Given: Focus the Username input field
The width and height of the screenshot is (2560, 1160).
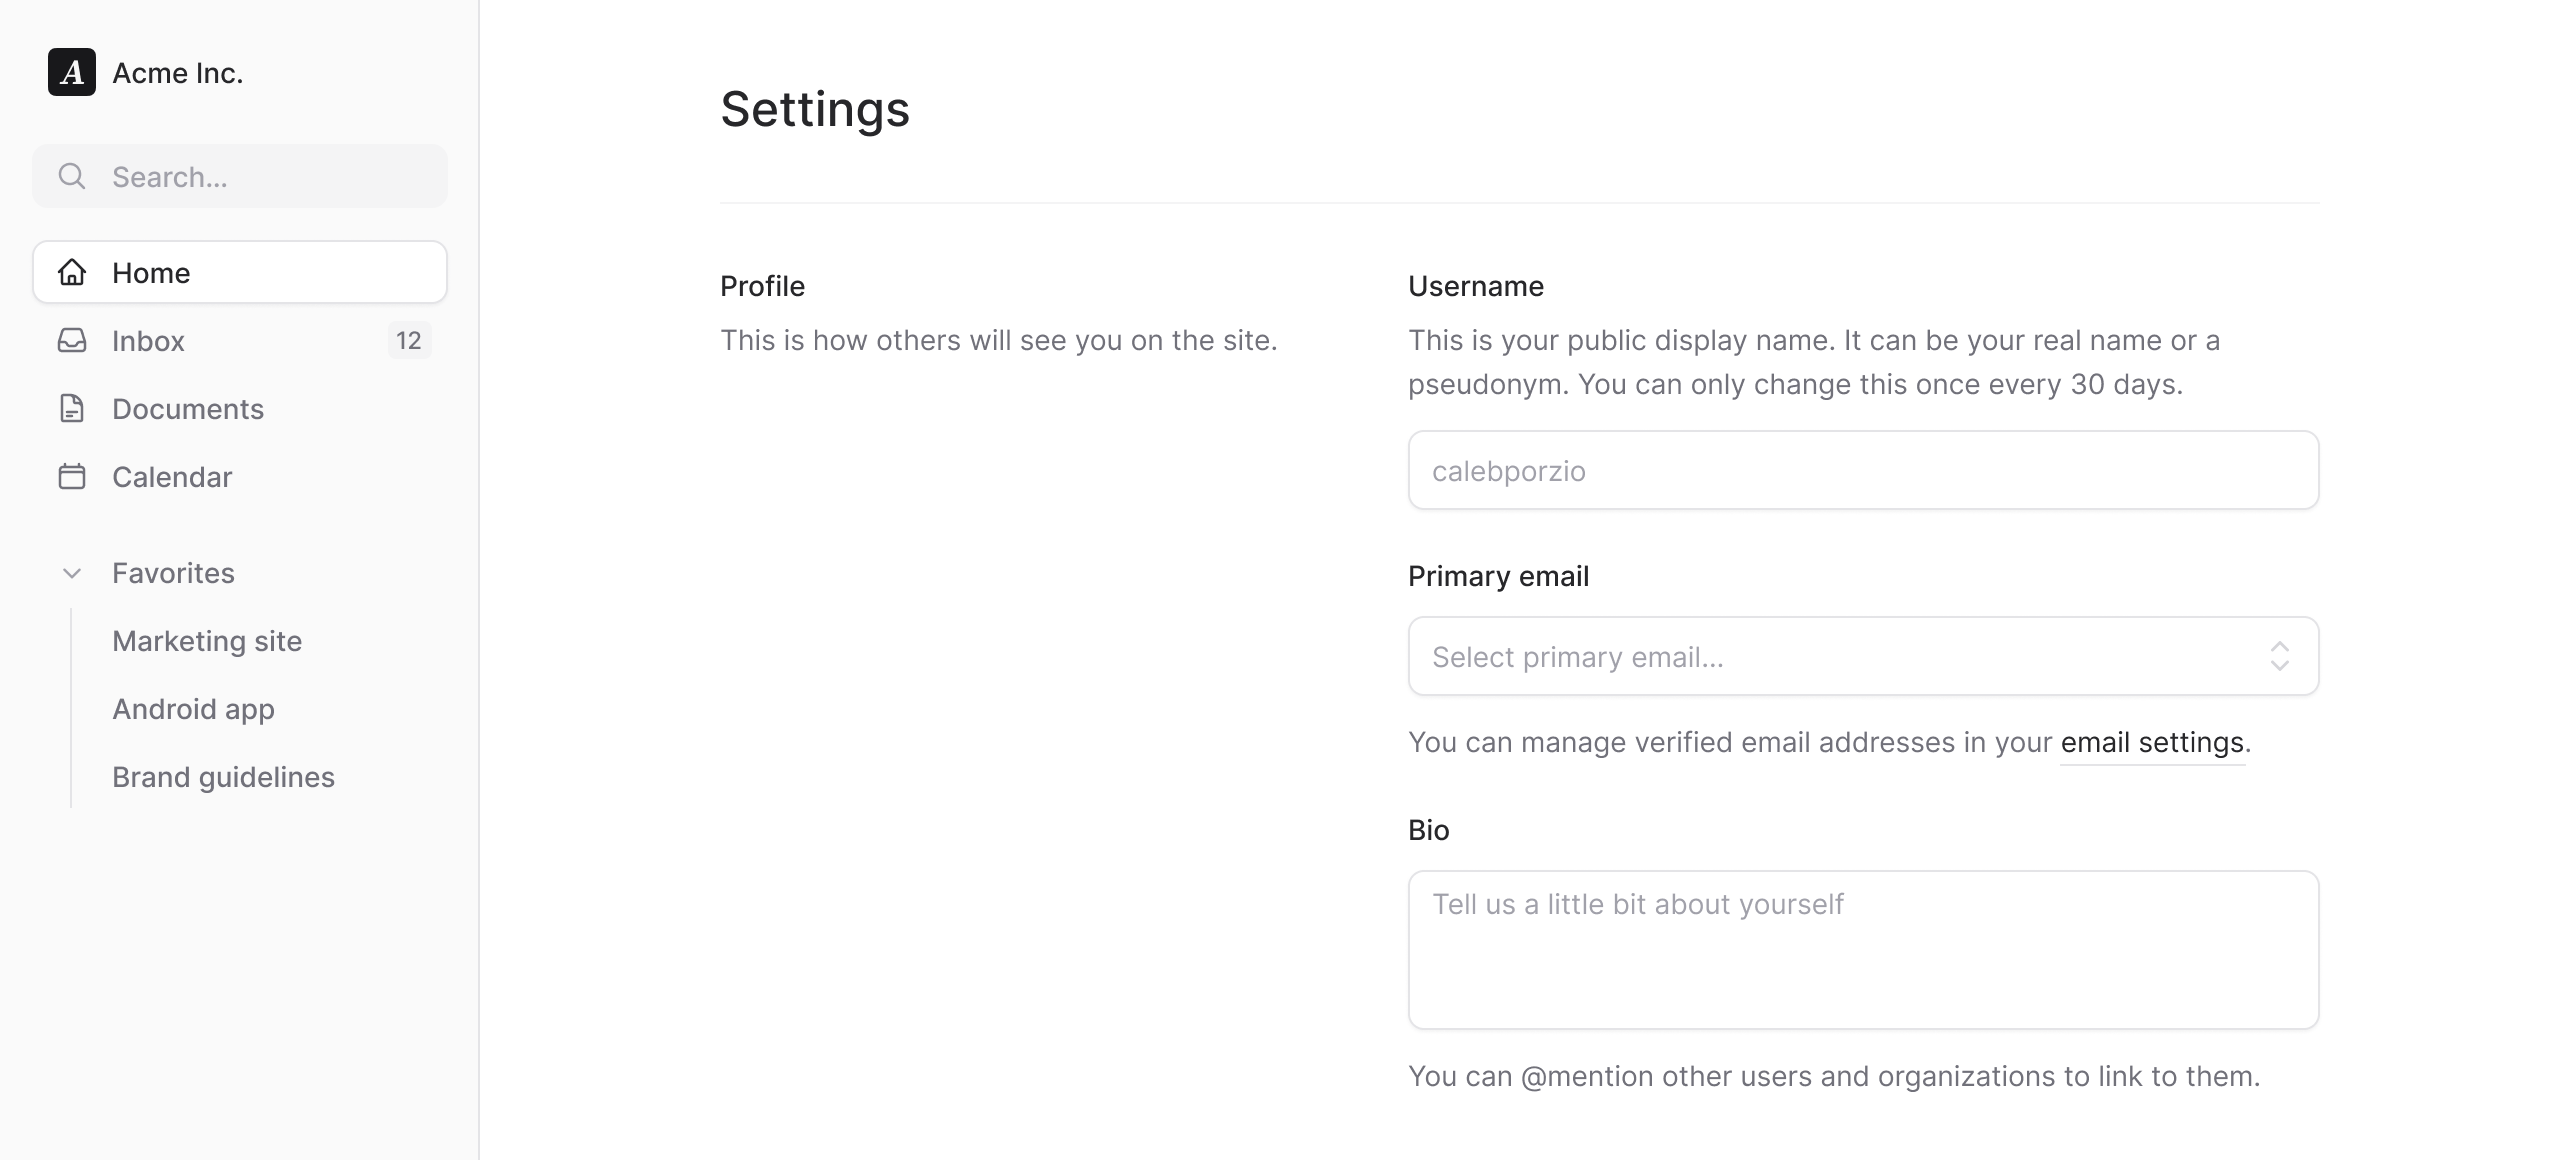Looking at the screenshot, I should (x=1863, y=470).
